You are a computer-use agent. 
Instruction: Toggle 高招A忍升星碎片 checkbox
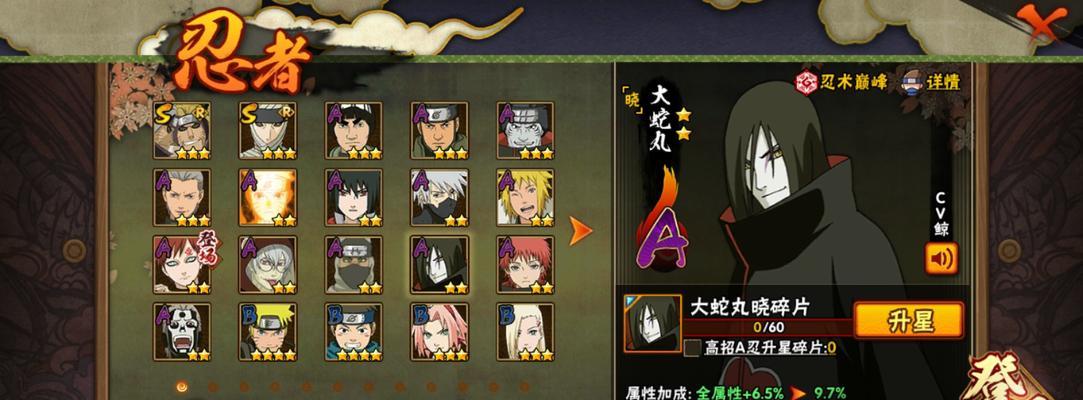coord(692,347)
